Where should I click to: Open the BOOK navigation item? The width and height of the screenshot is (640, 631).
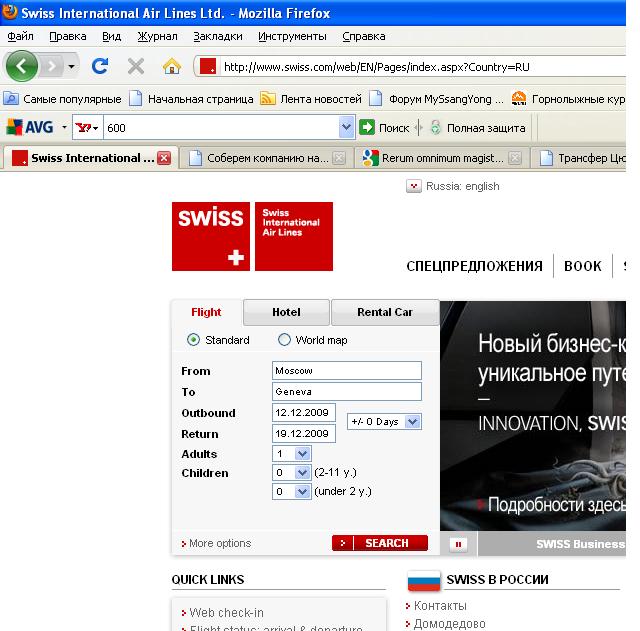[x=582, y=266]
